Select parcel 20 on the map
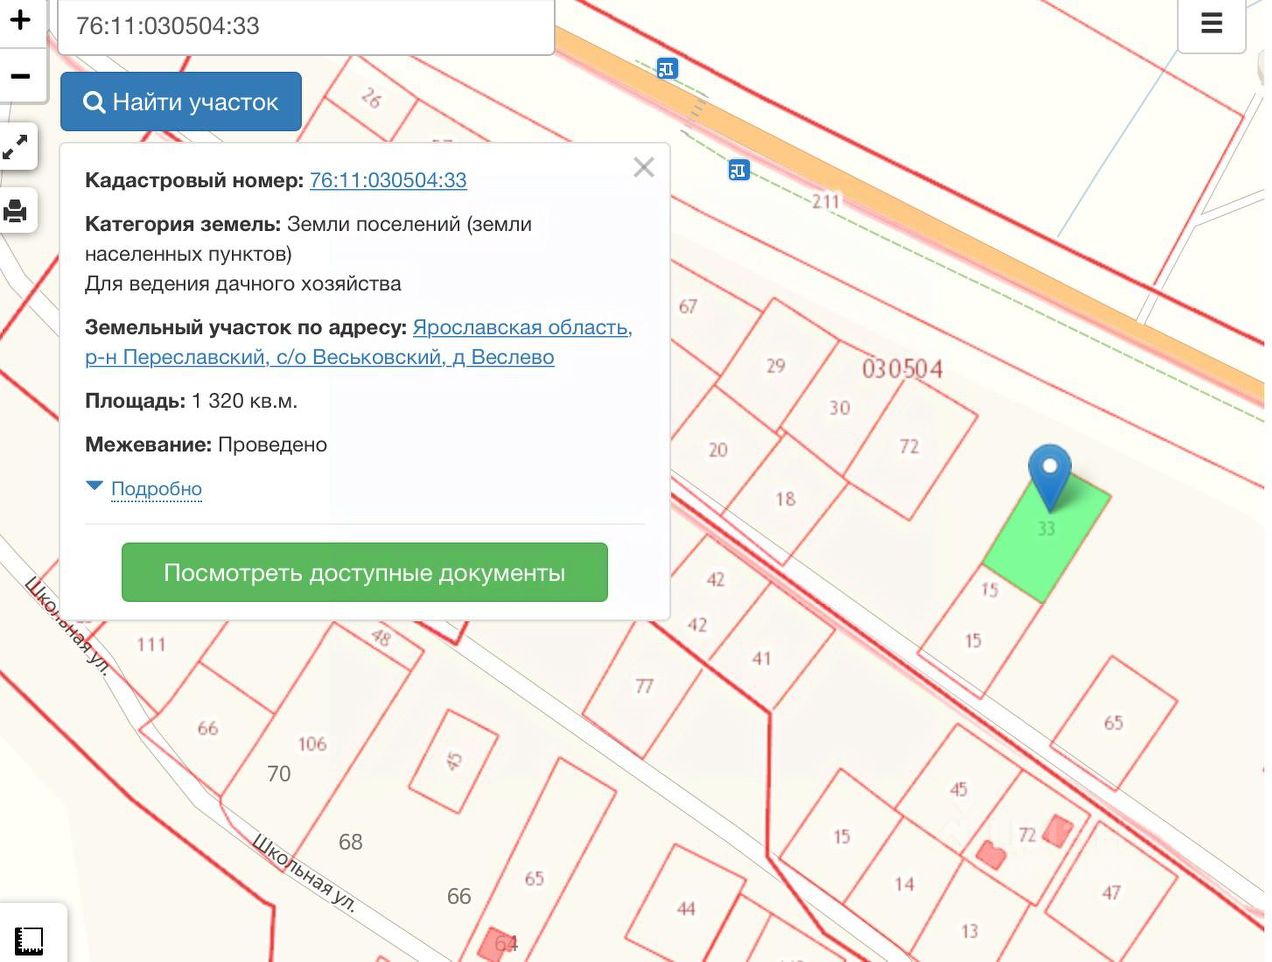1272x962 pixels. pyautogui.click(x=718, y=450)
